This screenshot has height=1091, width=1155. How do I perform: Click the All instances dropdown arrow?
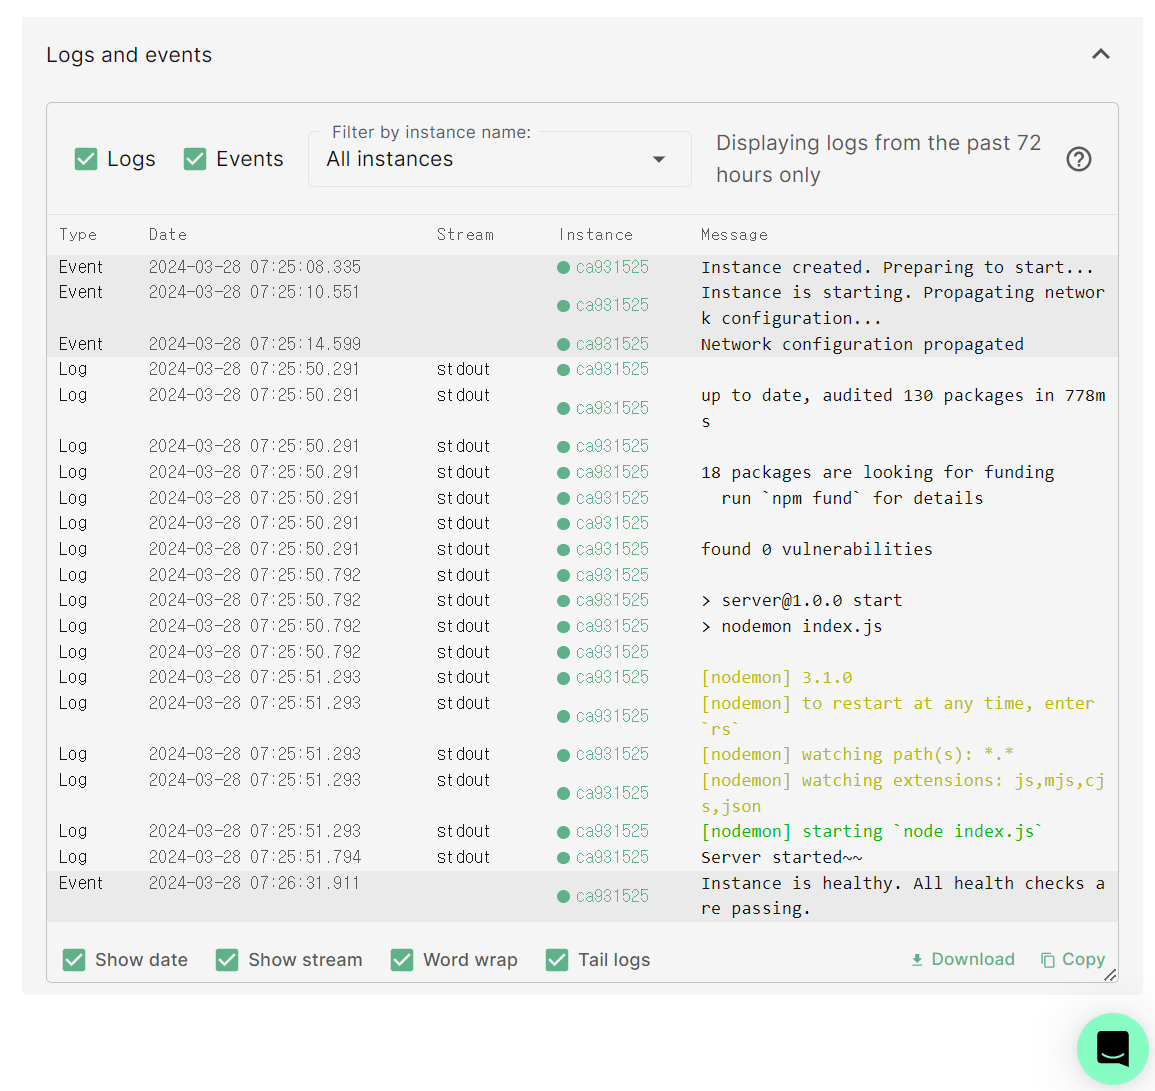click(659, 160)
